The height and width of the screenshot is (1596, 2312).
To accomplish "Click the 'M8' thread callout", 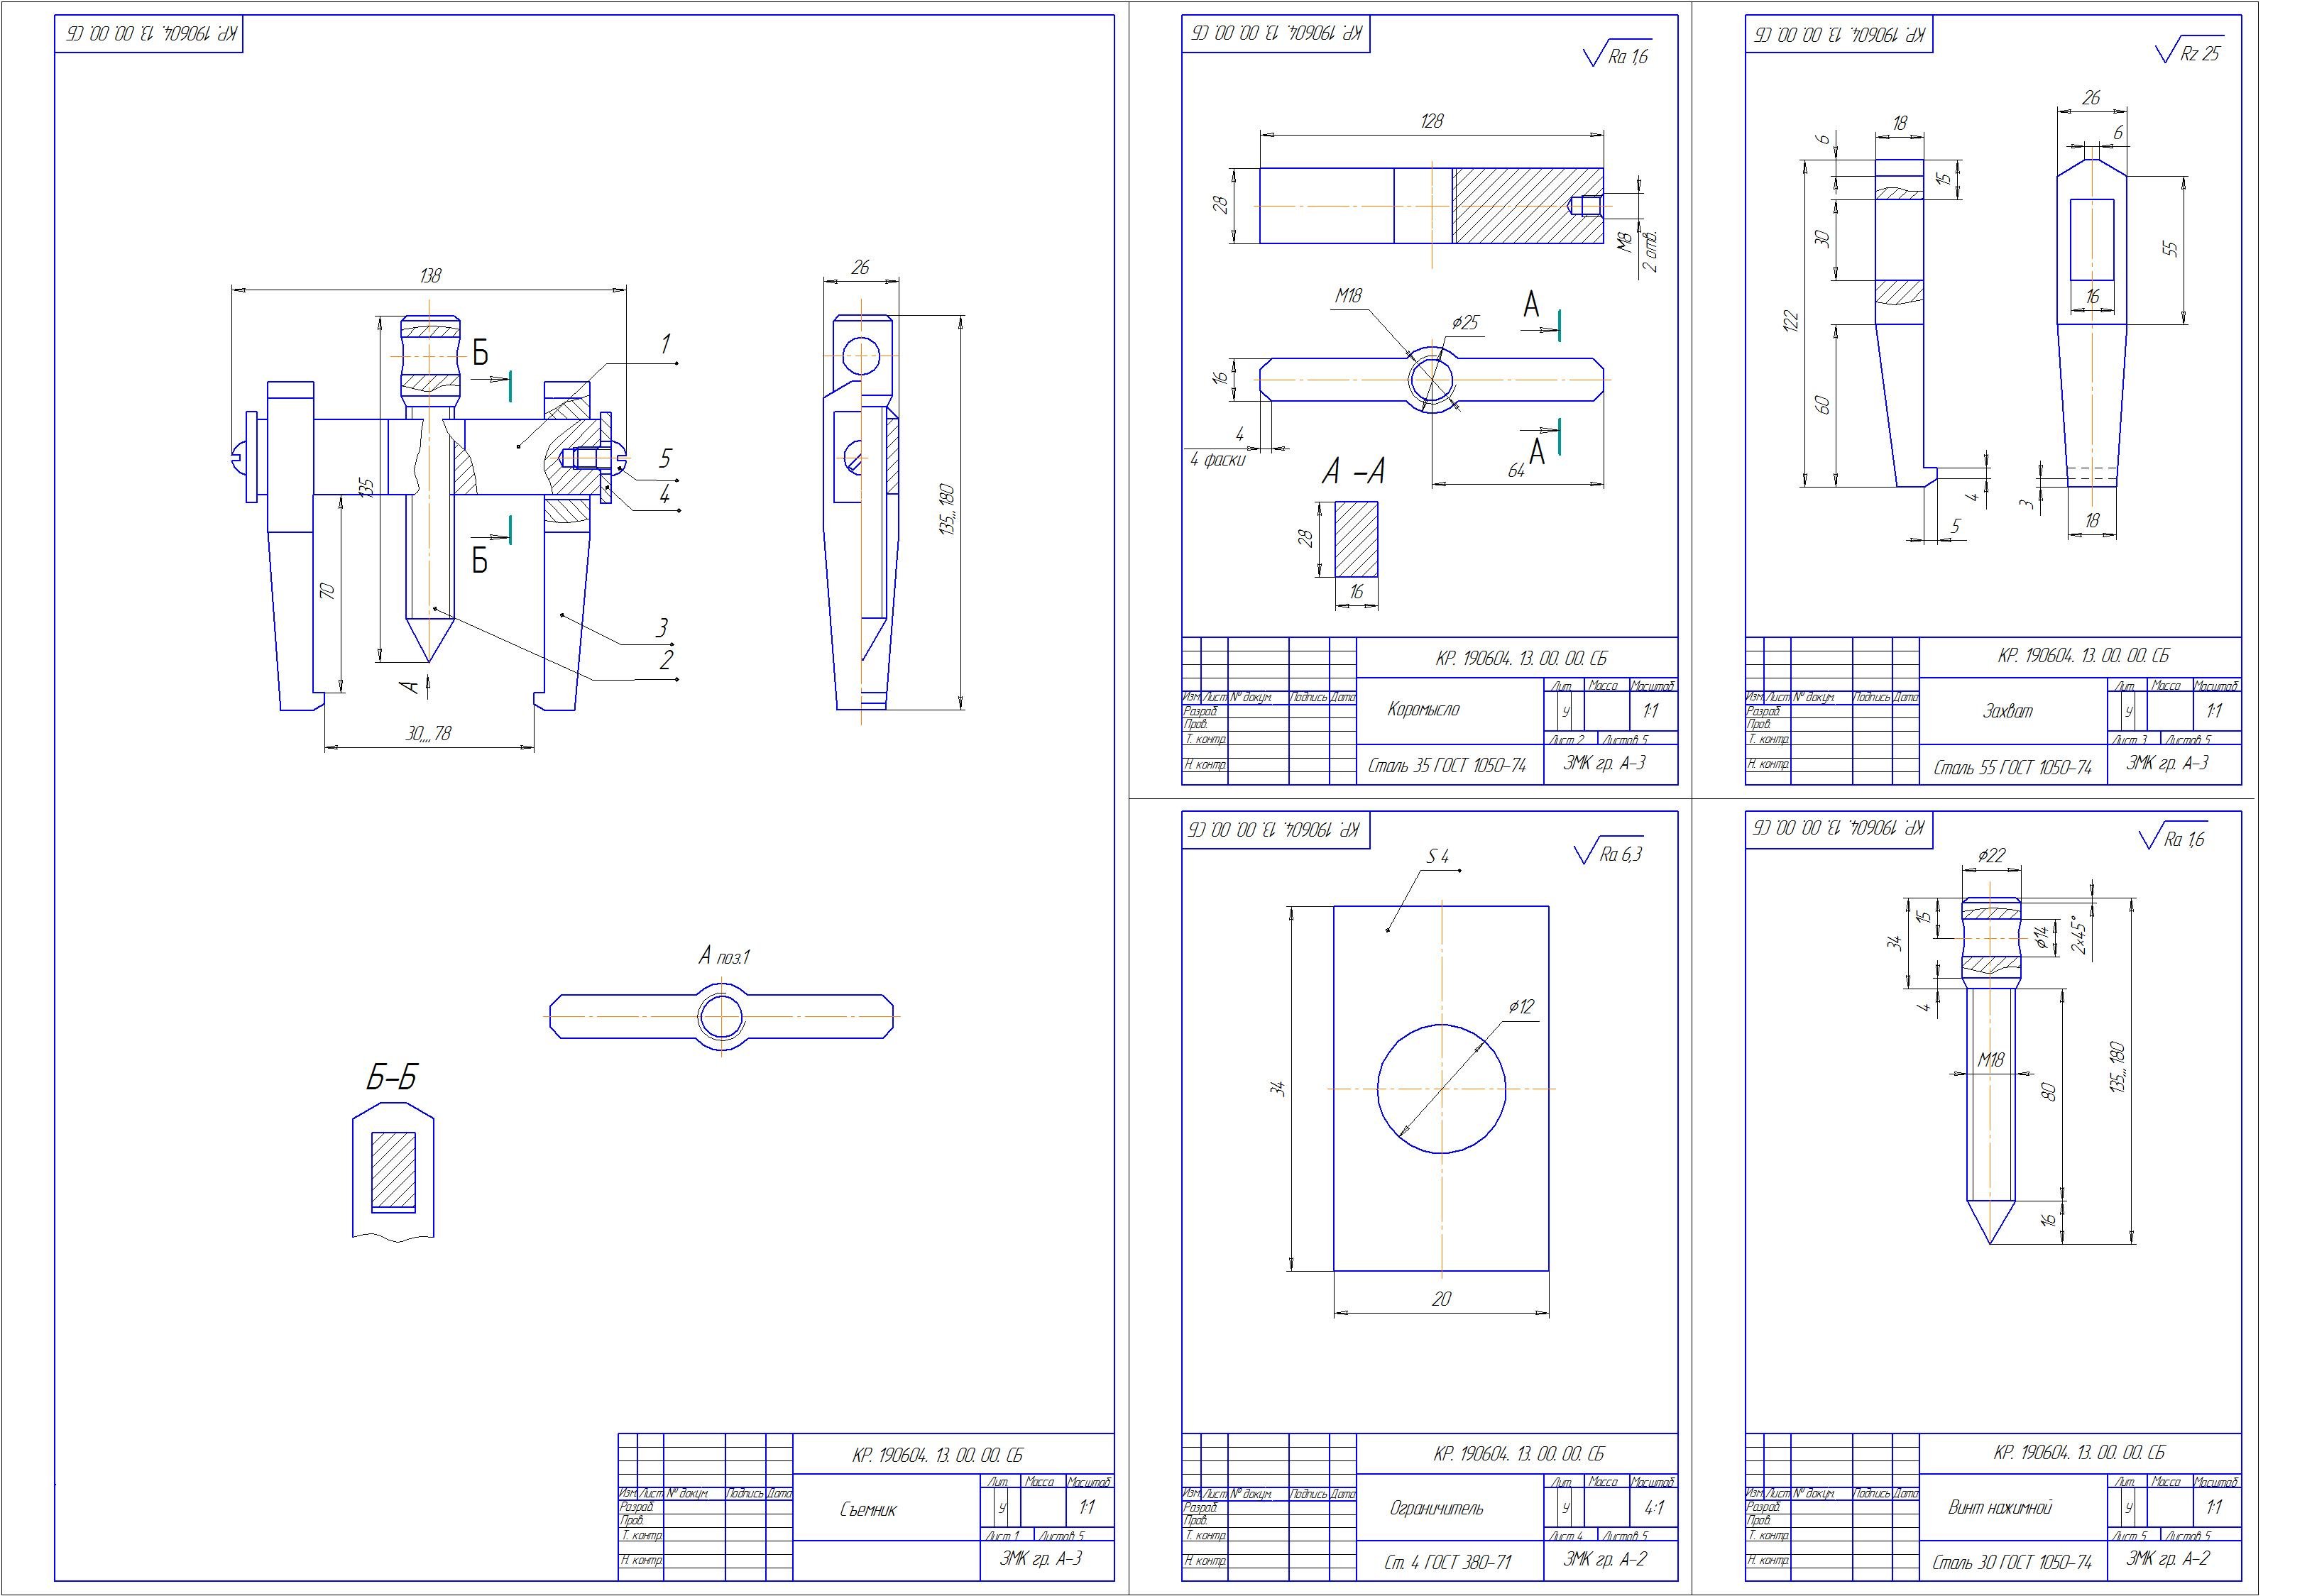I will pyautogui.click(x=1624, y=242).
